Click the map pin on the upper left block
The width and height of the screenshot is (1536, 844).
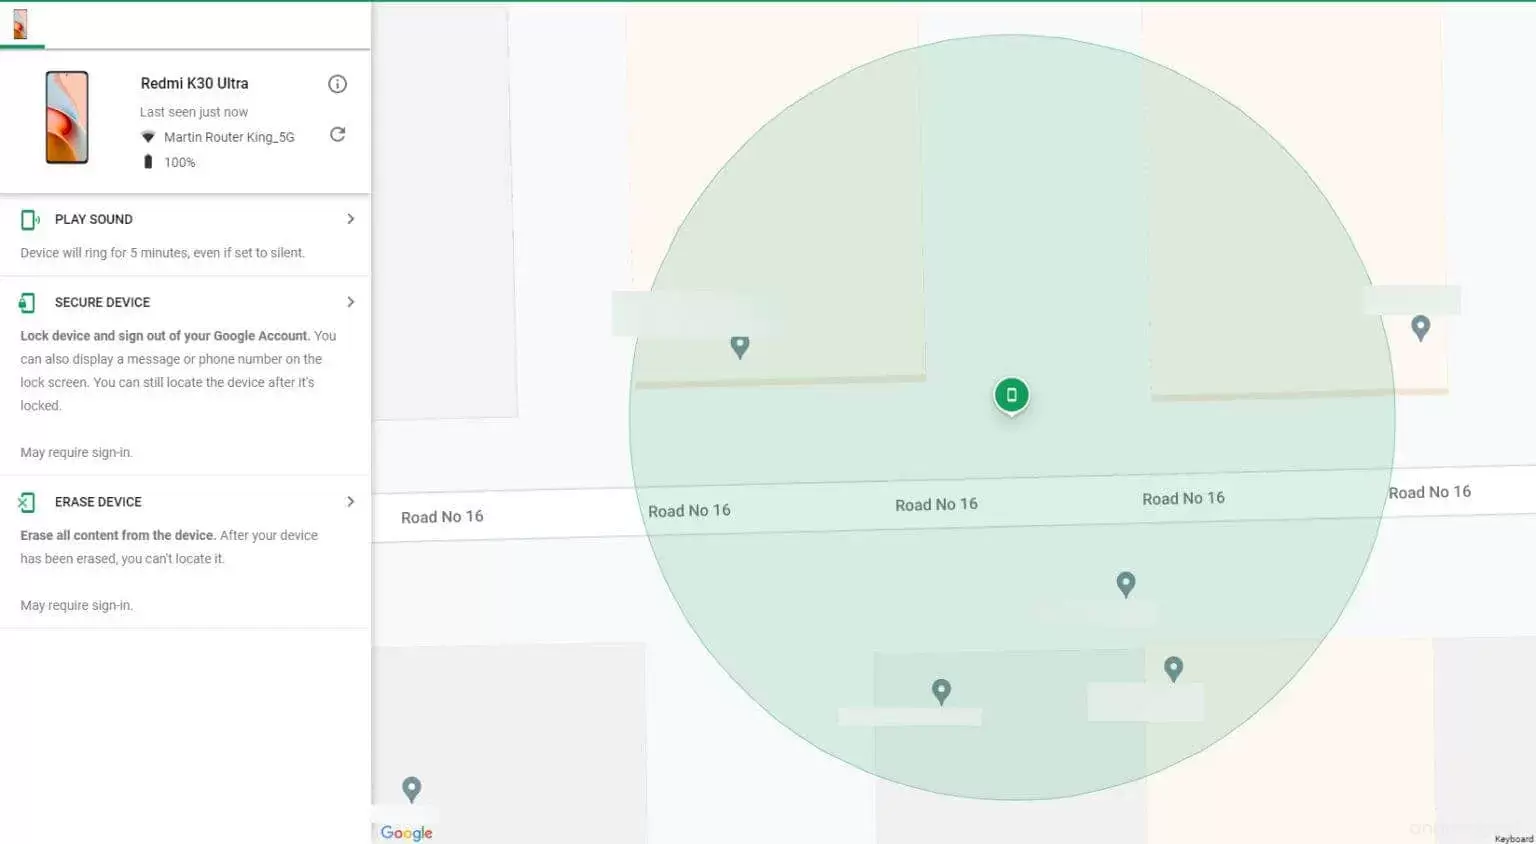coord(740,347)
